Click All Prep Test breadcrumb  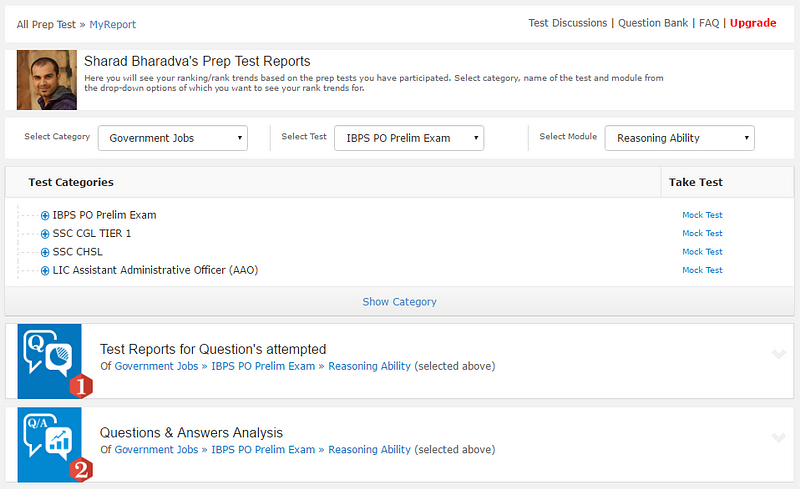(46, 25)
